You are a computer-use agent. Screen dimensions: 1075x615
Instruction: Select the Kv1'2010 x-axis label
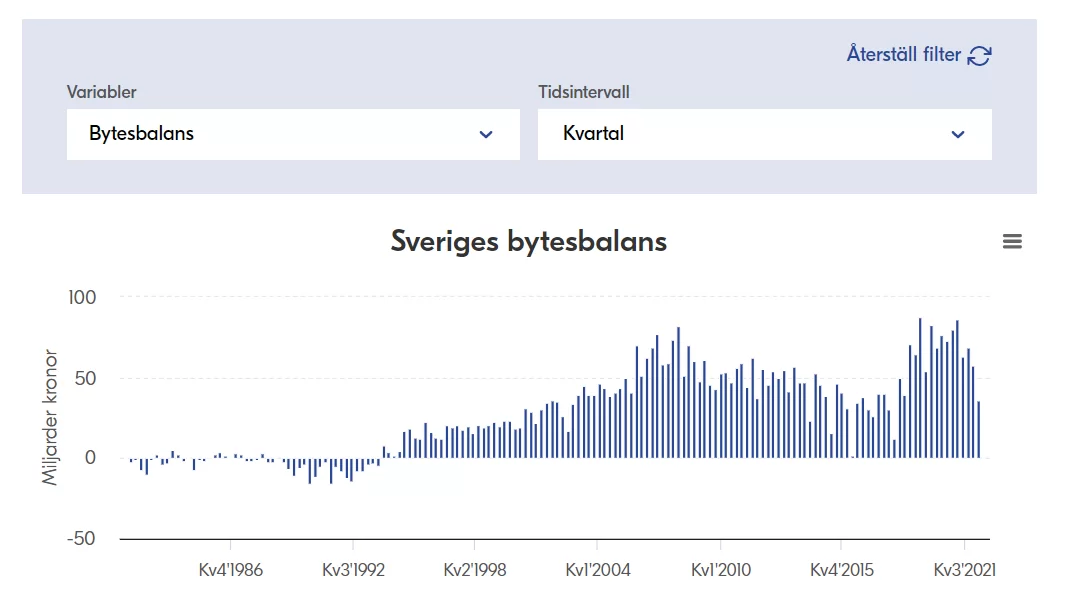721,570
